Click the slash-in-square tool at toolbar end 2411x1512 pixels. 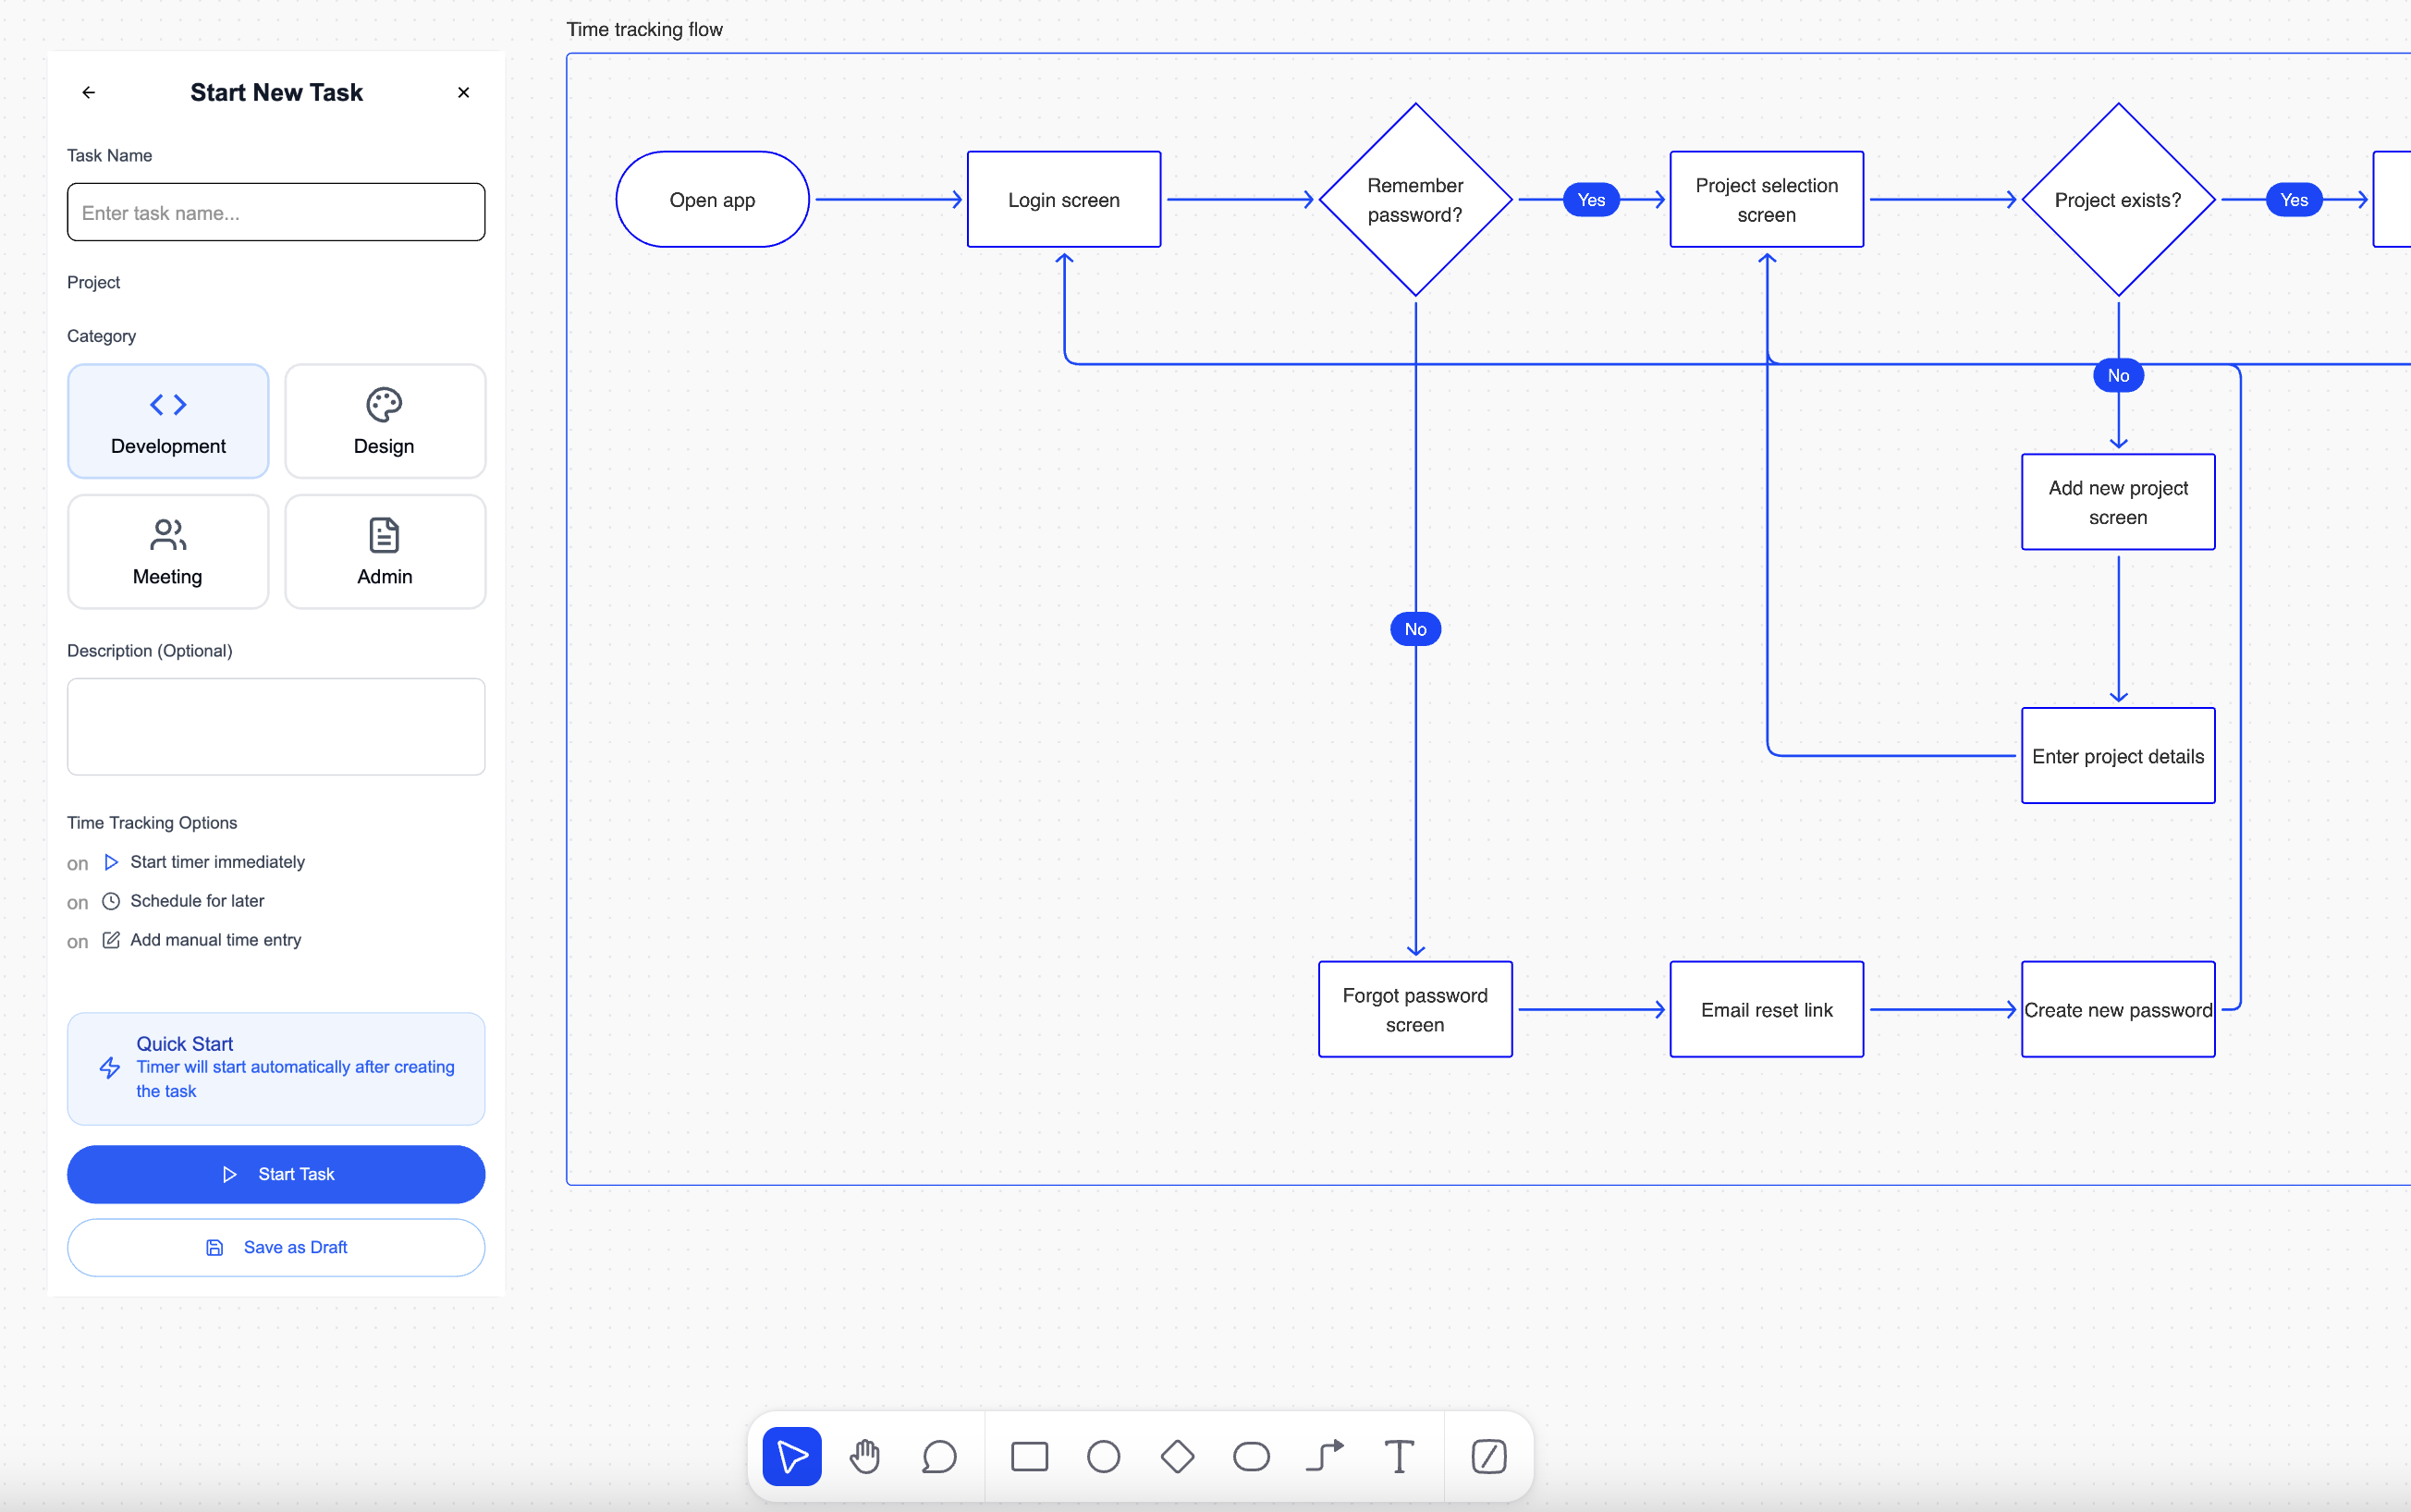(1489, 1456)
